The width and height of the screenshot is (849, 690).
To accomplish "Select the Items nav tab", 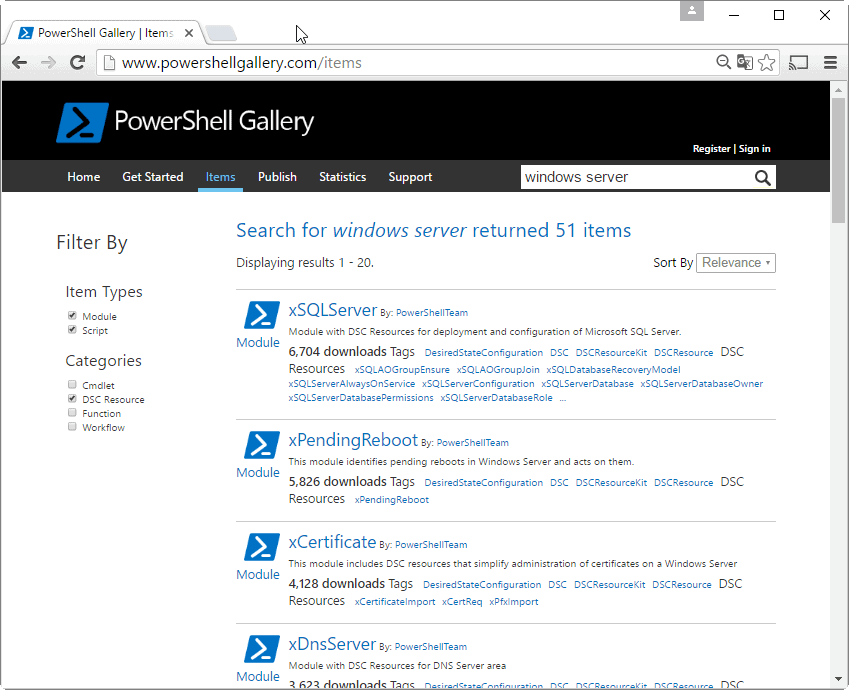I will point(220,177).
